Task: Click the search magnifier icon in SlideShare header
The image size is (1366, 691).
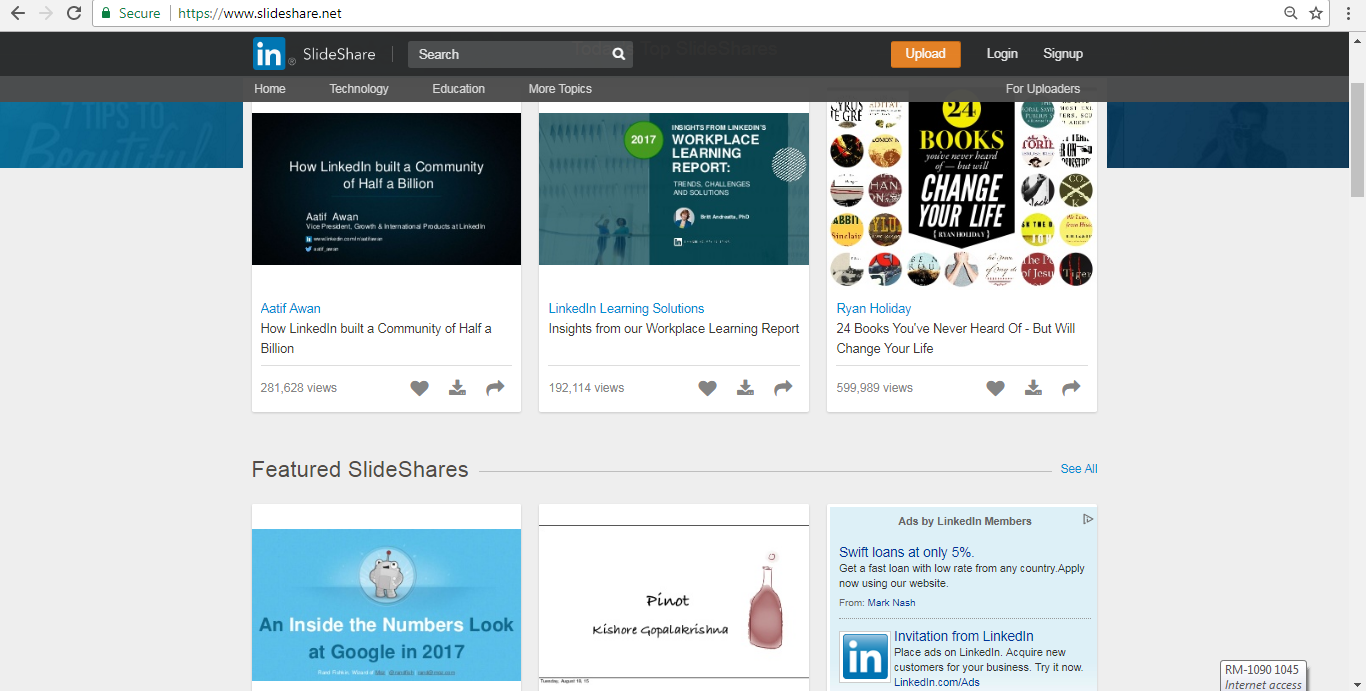Action: coord(619,54)
